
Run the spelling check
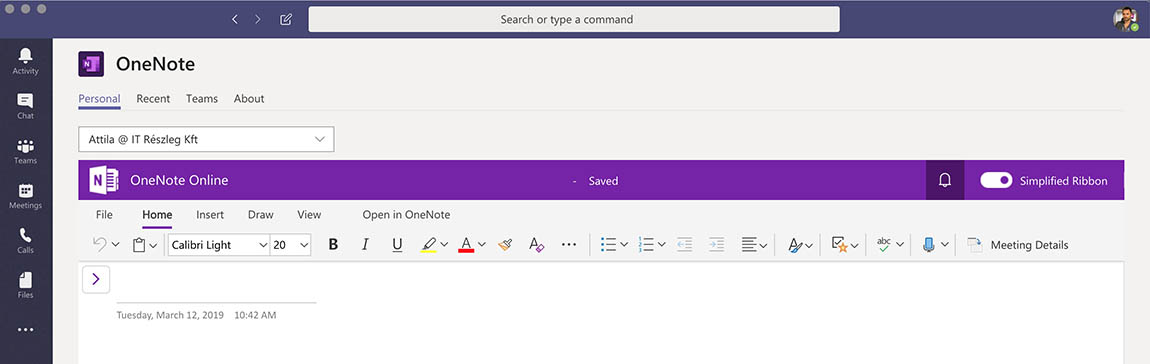[x=885, y=244]
